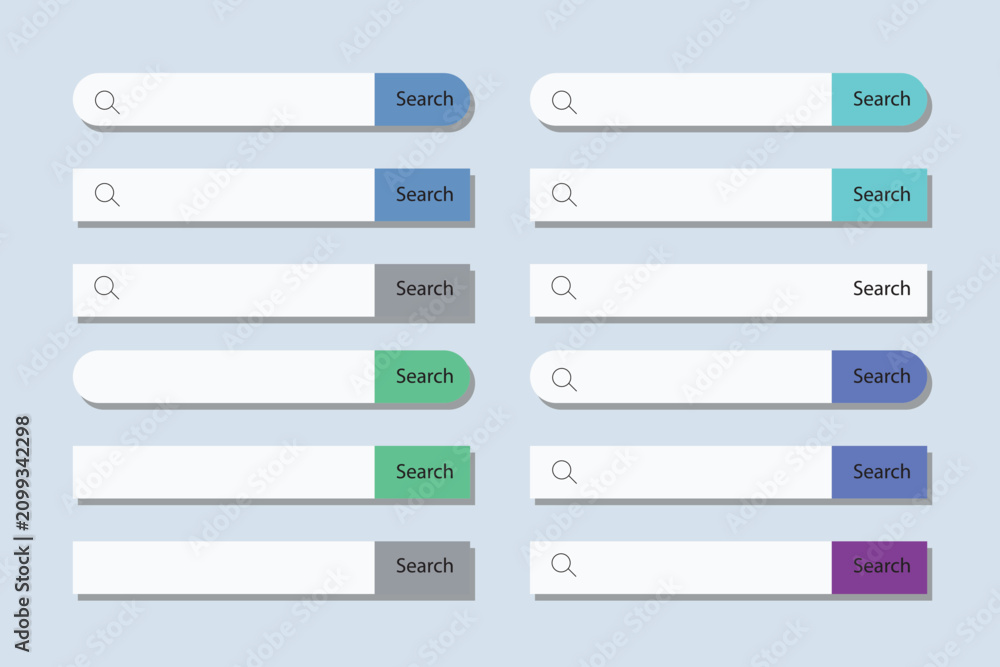The image size is (1000, 667).
Task: Click the rounded blue Search button
Action: (422, 99)
